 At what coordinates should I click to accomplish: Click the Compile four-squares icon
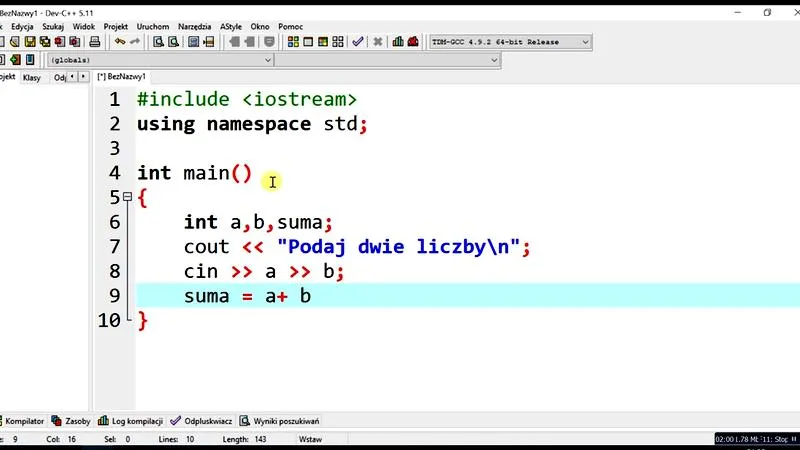click(293, 42)
